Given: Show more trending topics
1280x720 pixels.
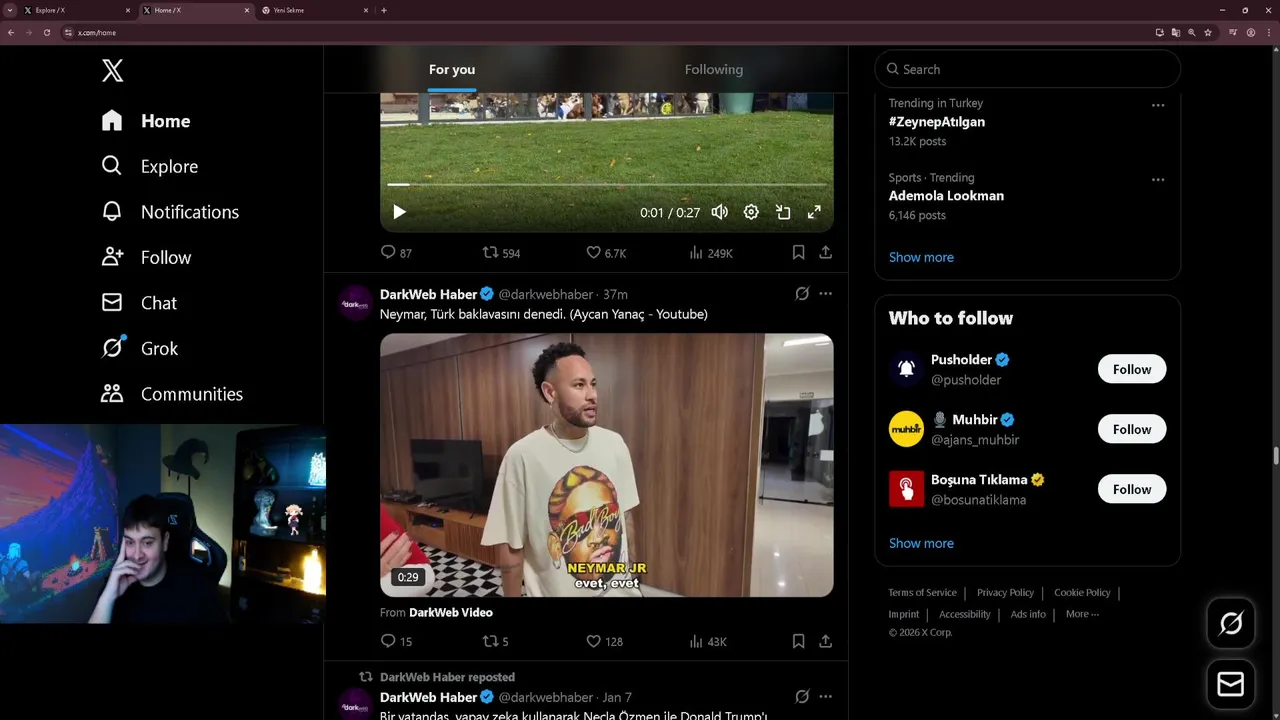Looking at the screenshot, I should (x=921, y=257).
